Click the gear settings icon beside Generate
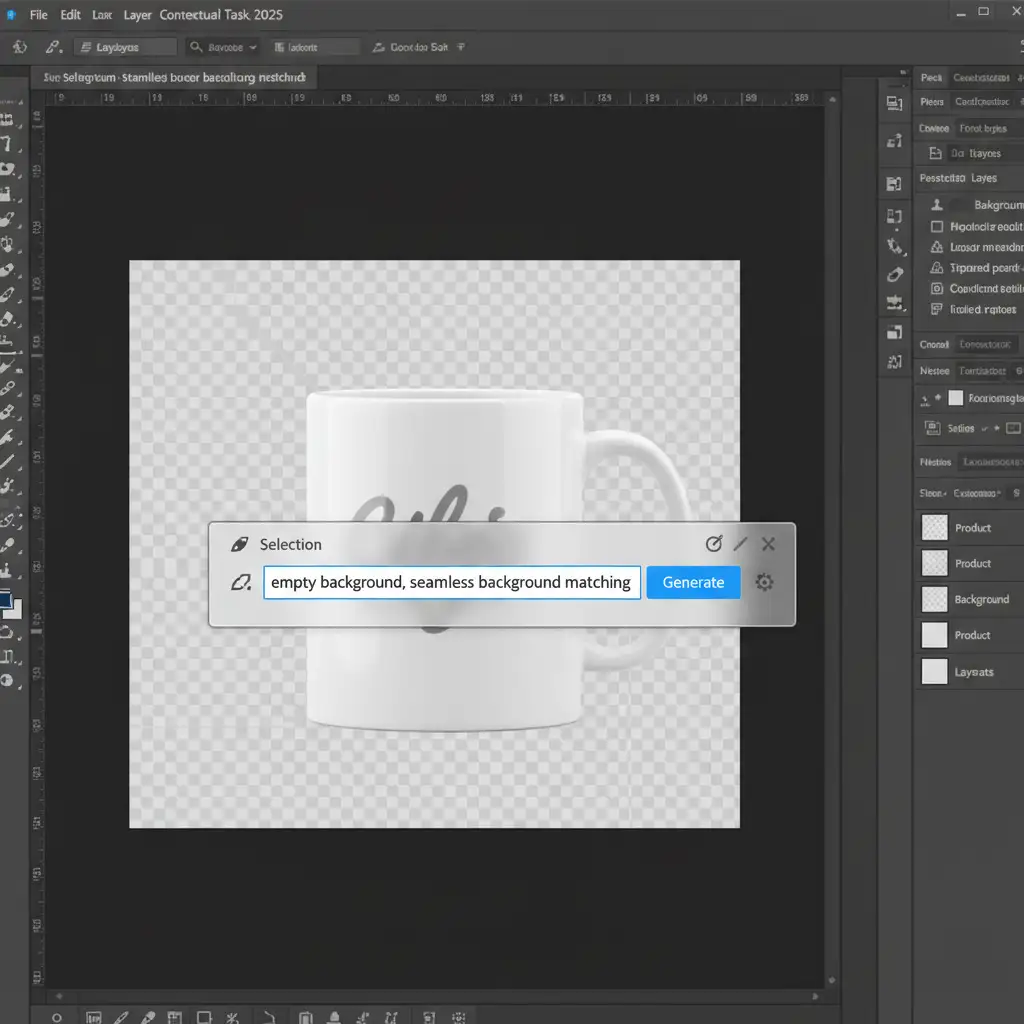Viewport: 1024px width, 1024px height. (x=764, y=582)
